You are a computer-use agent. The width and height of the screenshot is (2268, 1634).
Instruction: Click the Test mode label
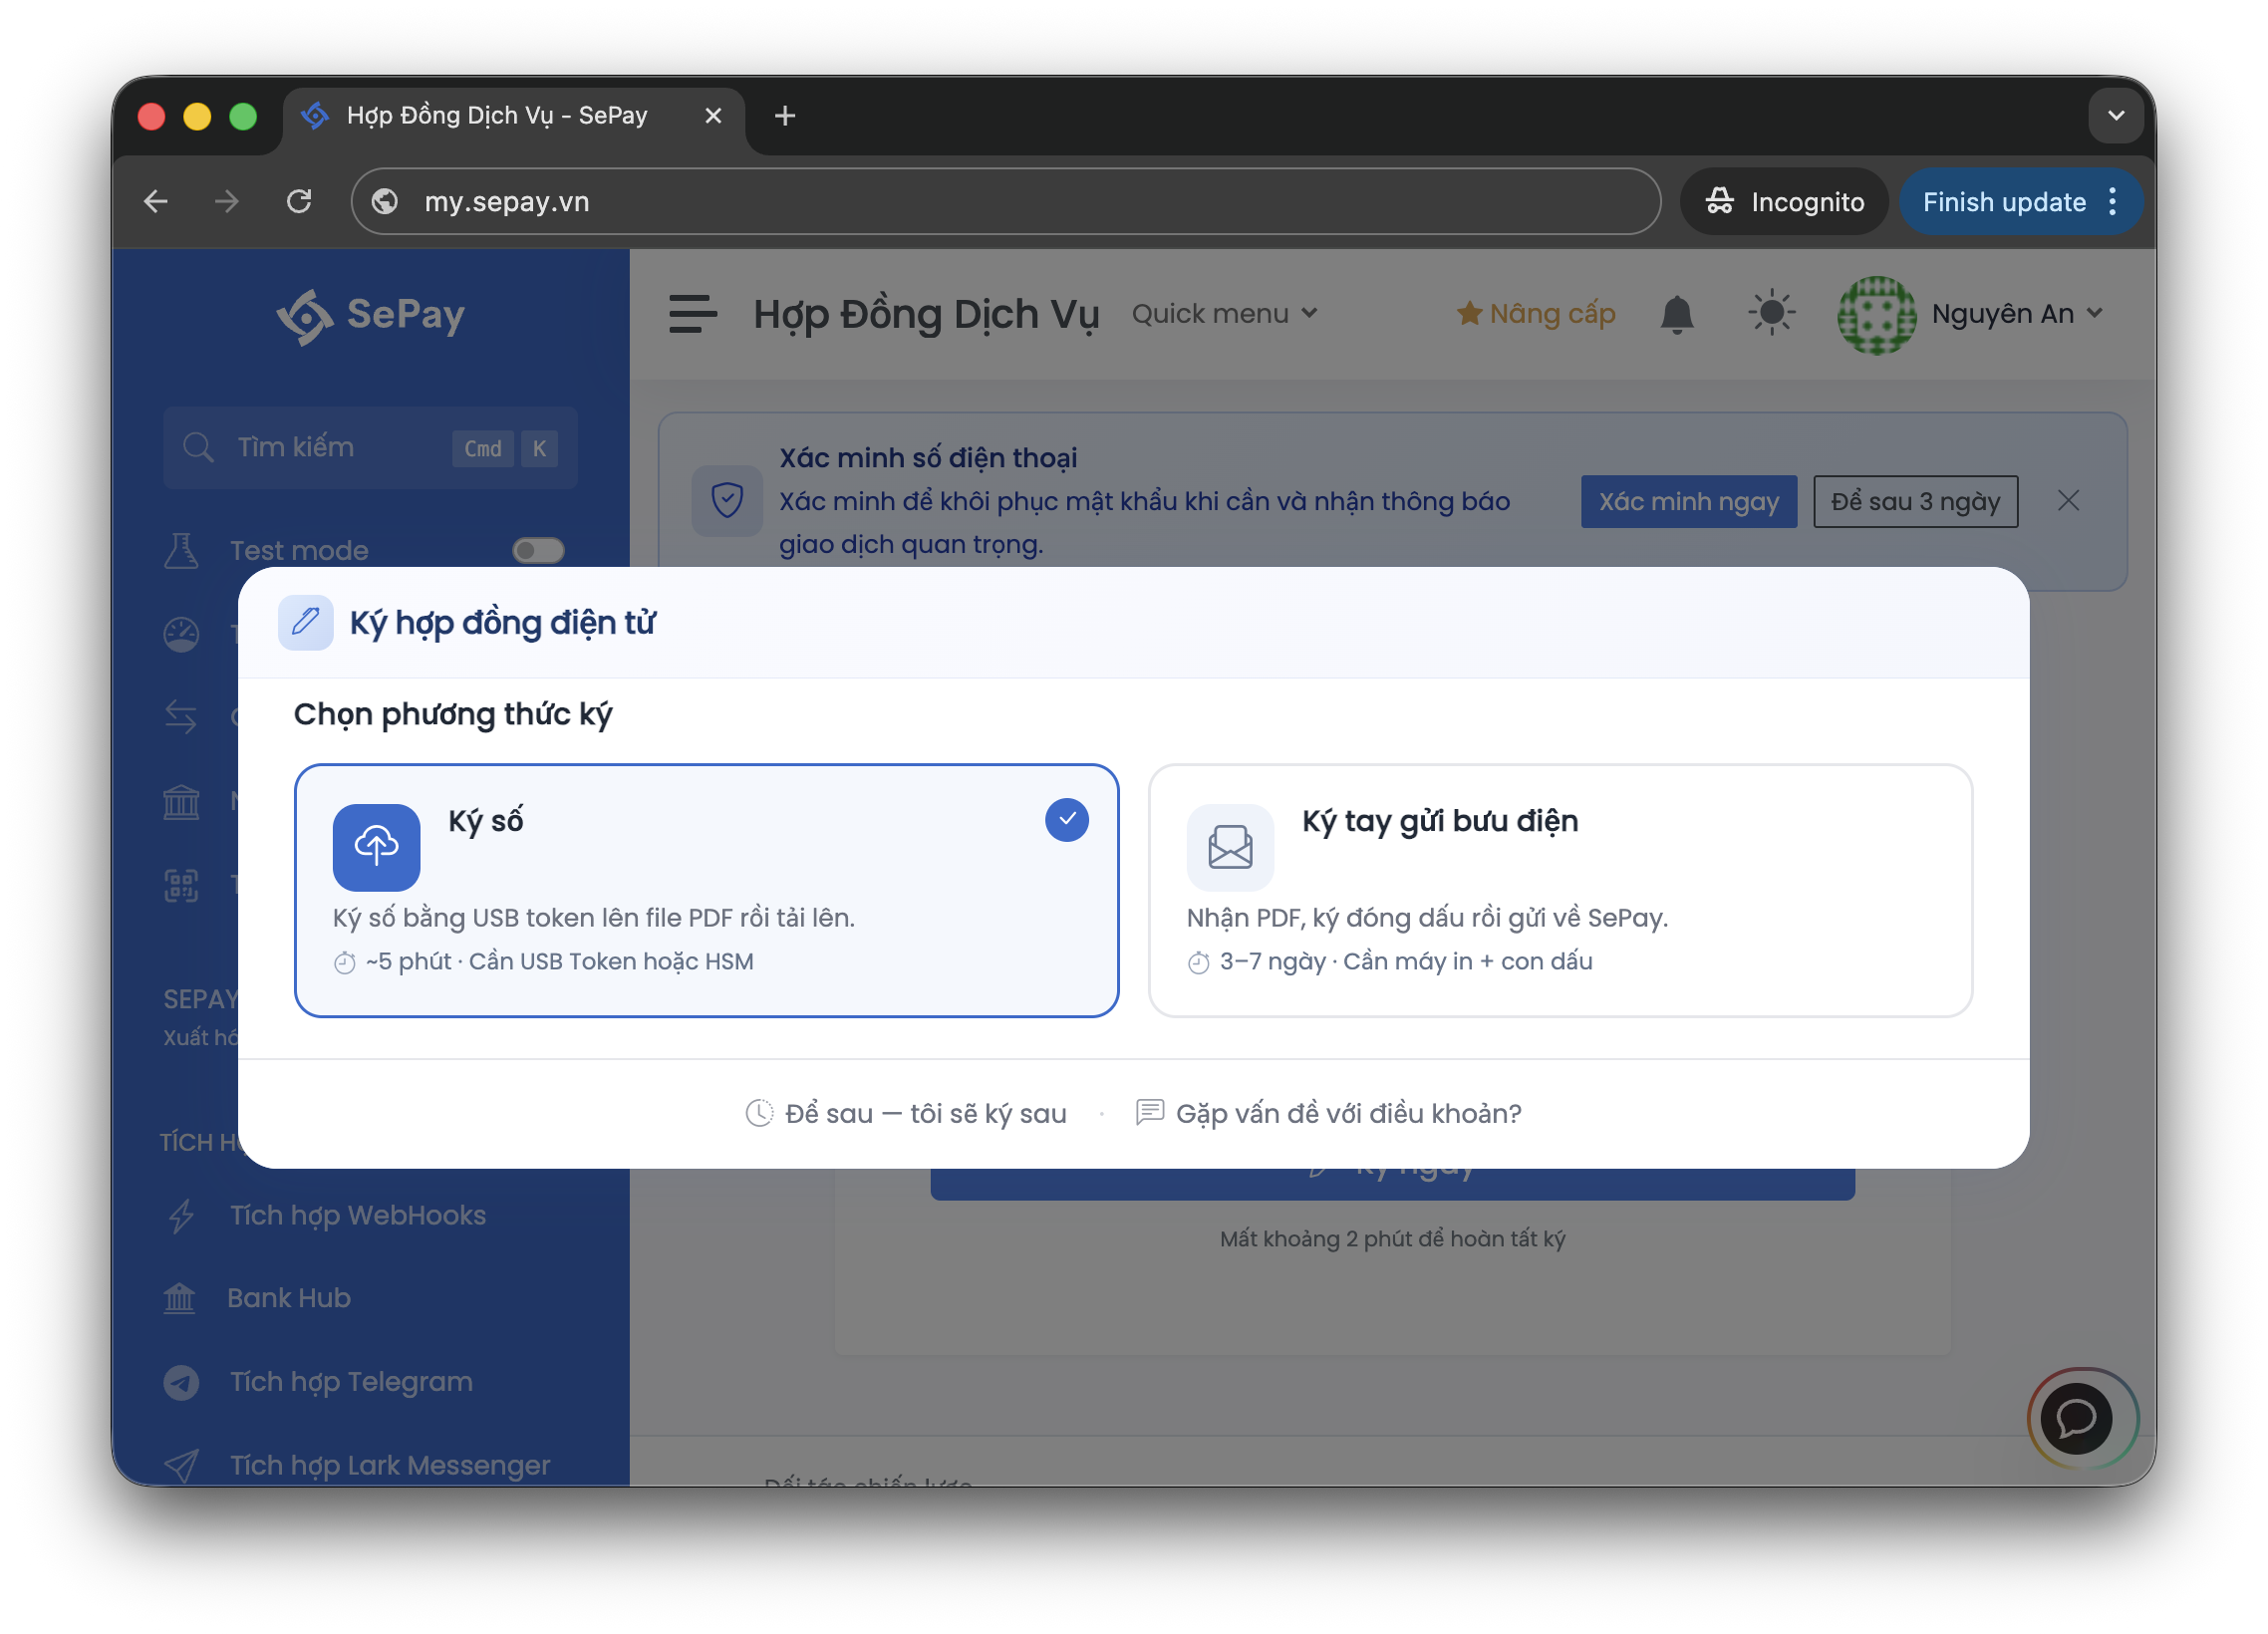point(299,551)
